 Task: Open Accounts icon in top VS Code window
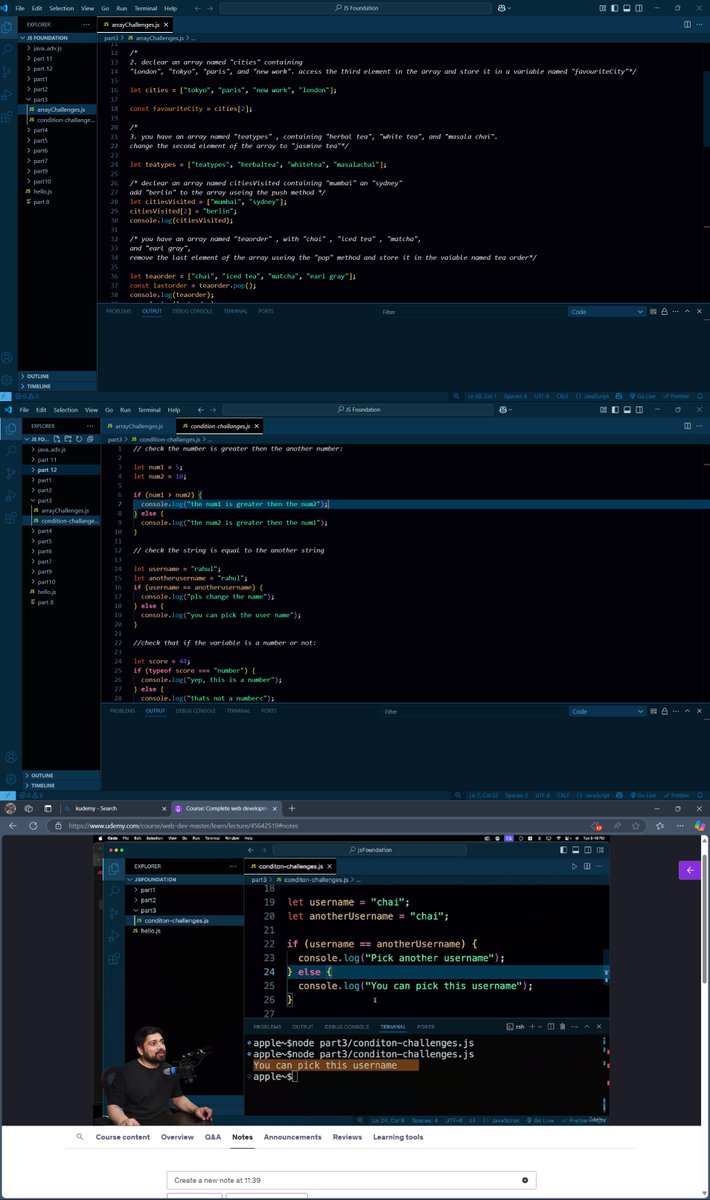click(x=7, y=357)
